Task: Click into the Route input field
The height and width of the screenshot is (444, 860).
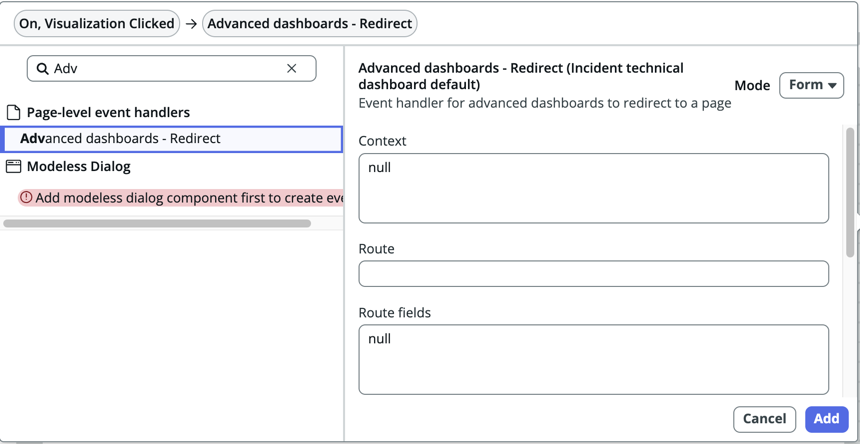Action: 593,274
